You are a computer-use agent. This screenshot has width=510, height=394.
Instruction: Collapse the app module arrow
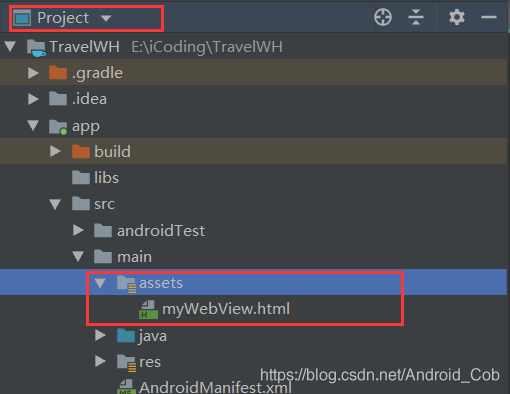(x=33, y=125)
